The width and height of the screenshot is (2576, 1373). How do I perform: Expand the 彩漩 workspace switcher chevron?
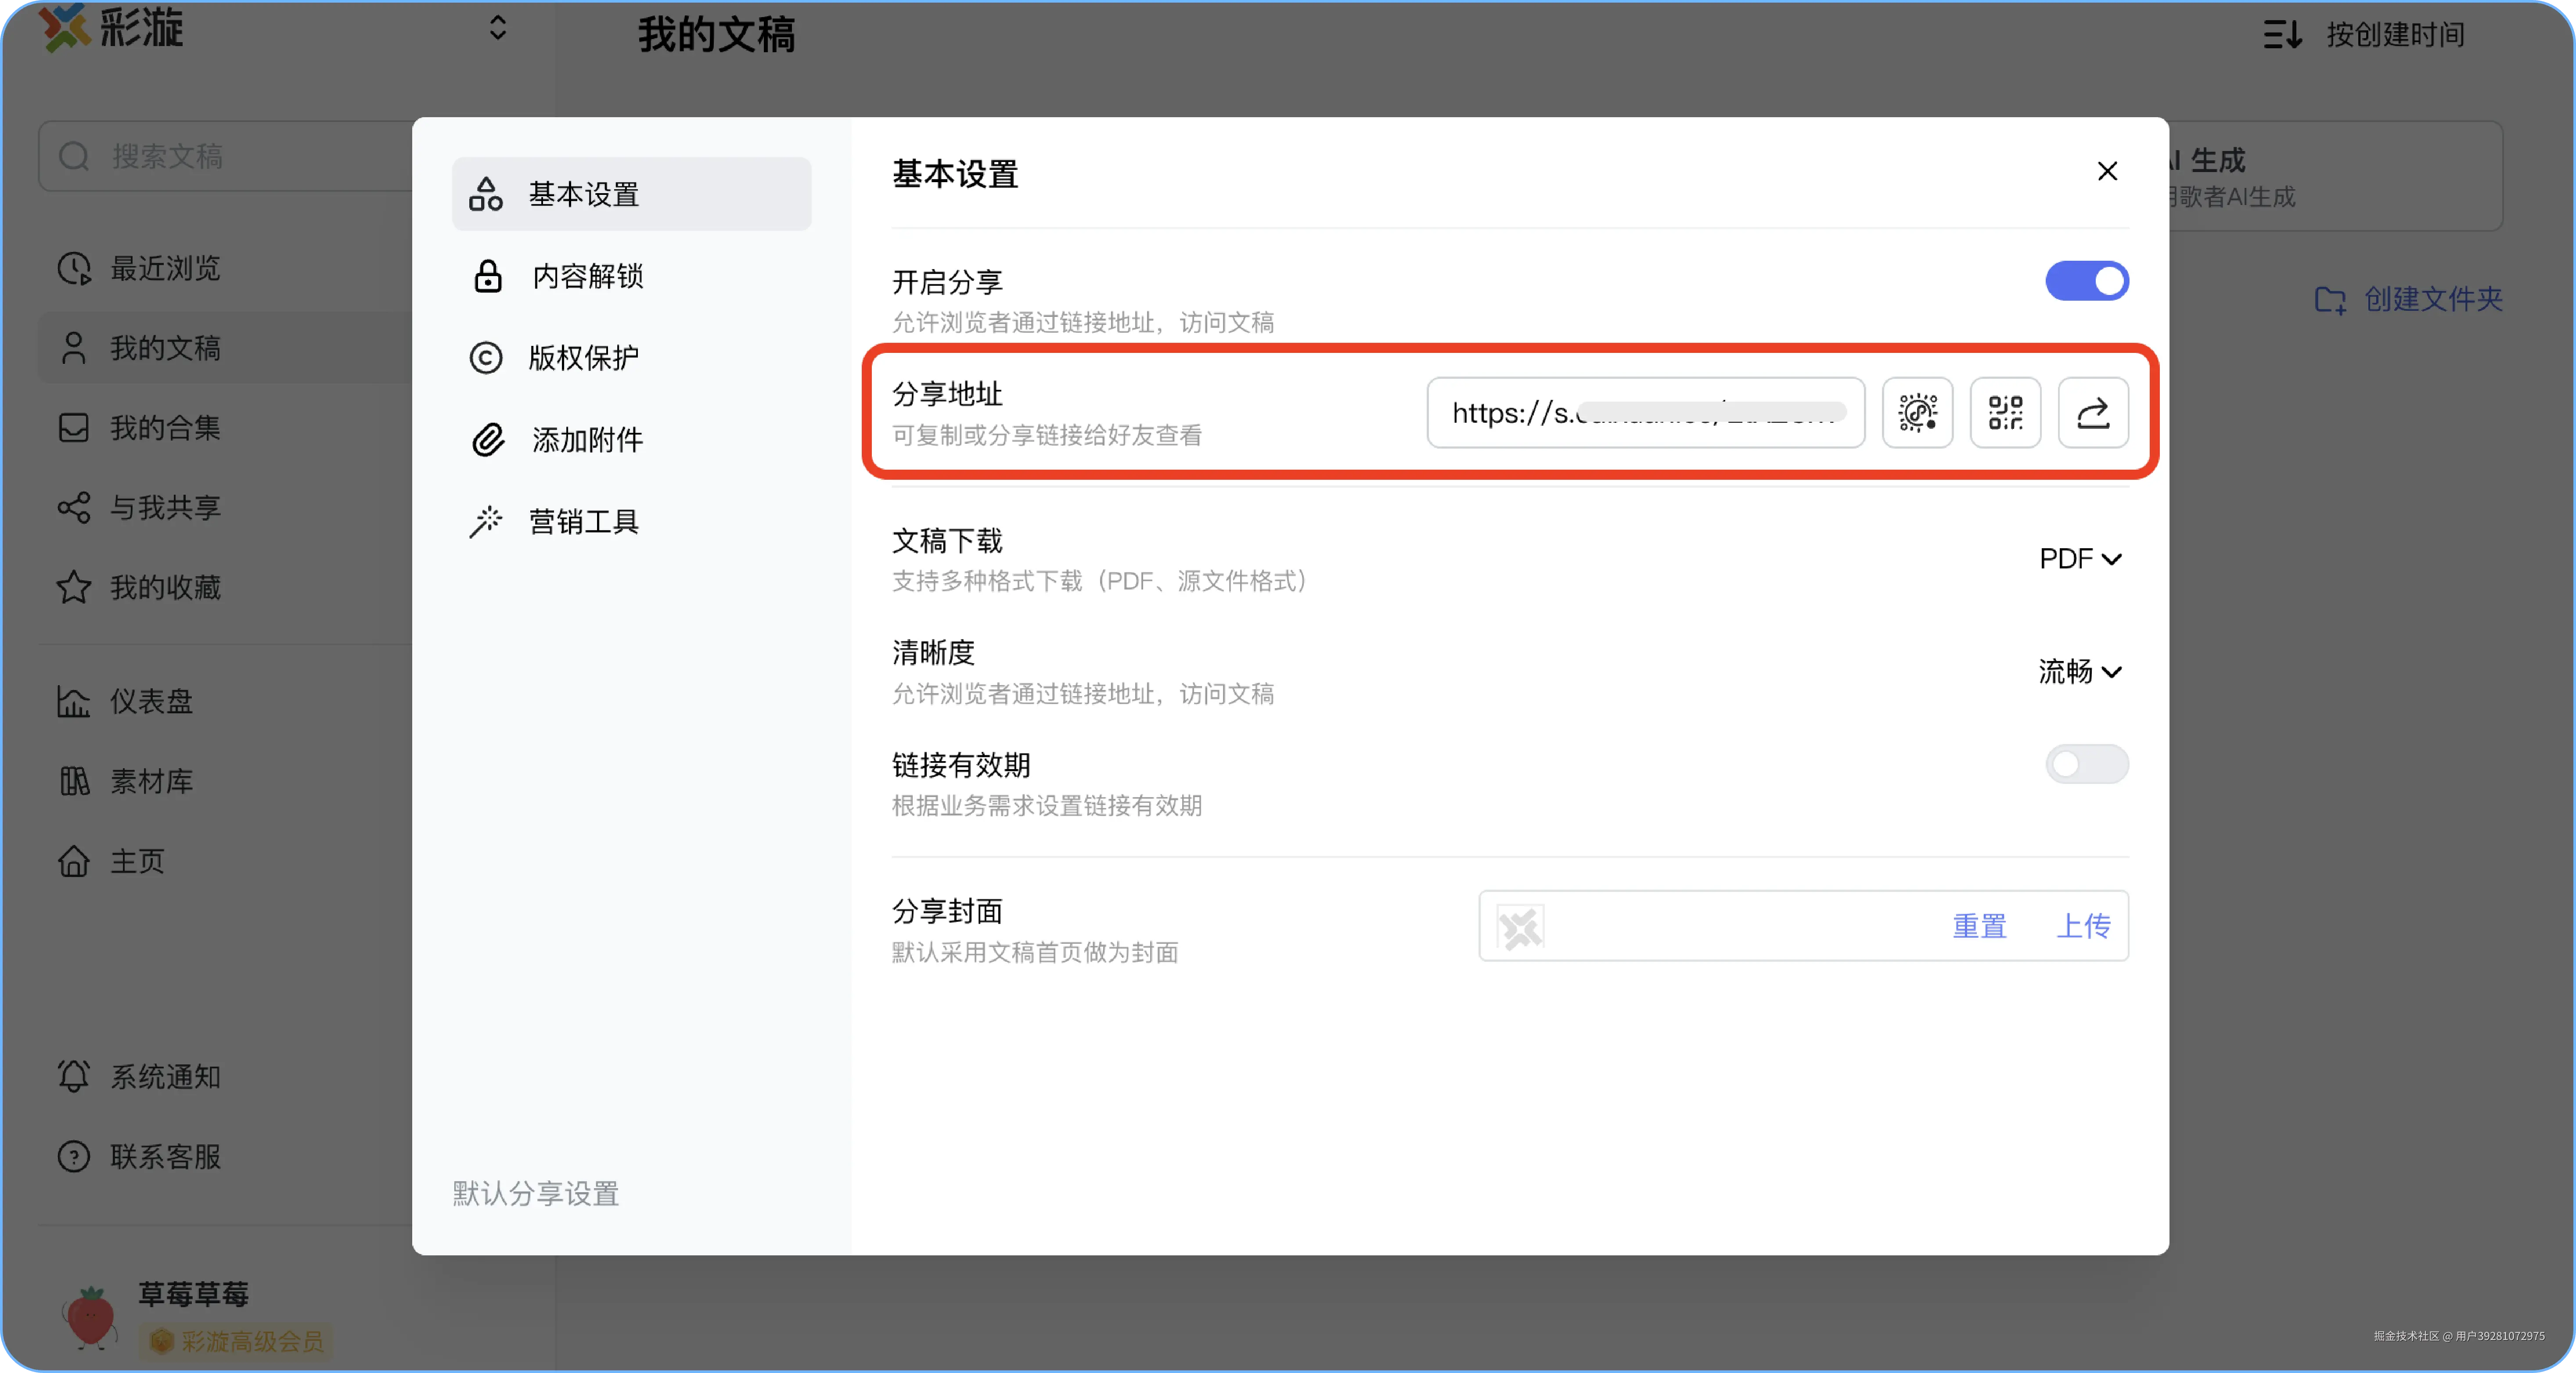tap(497, 28)
